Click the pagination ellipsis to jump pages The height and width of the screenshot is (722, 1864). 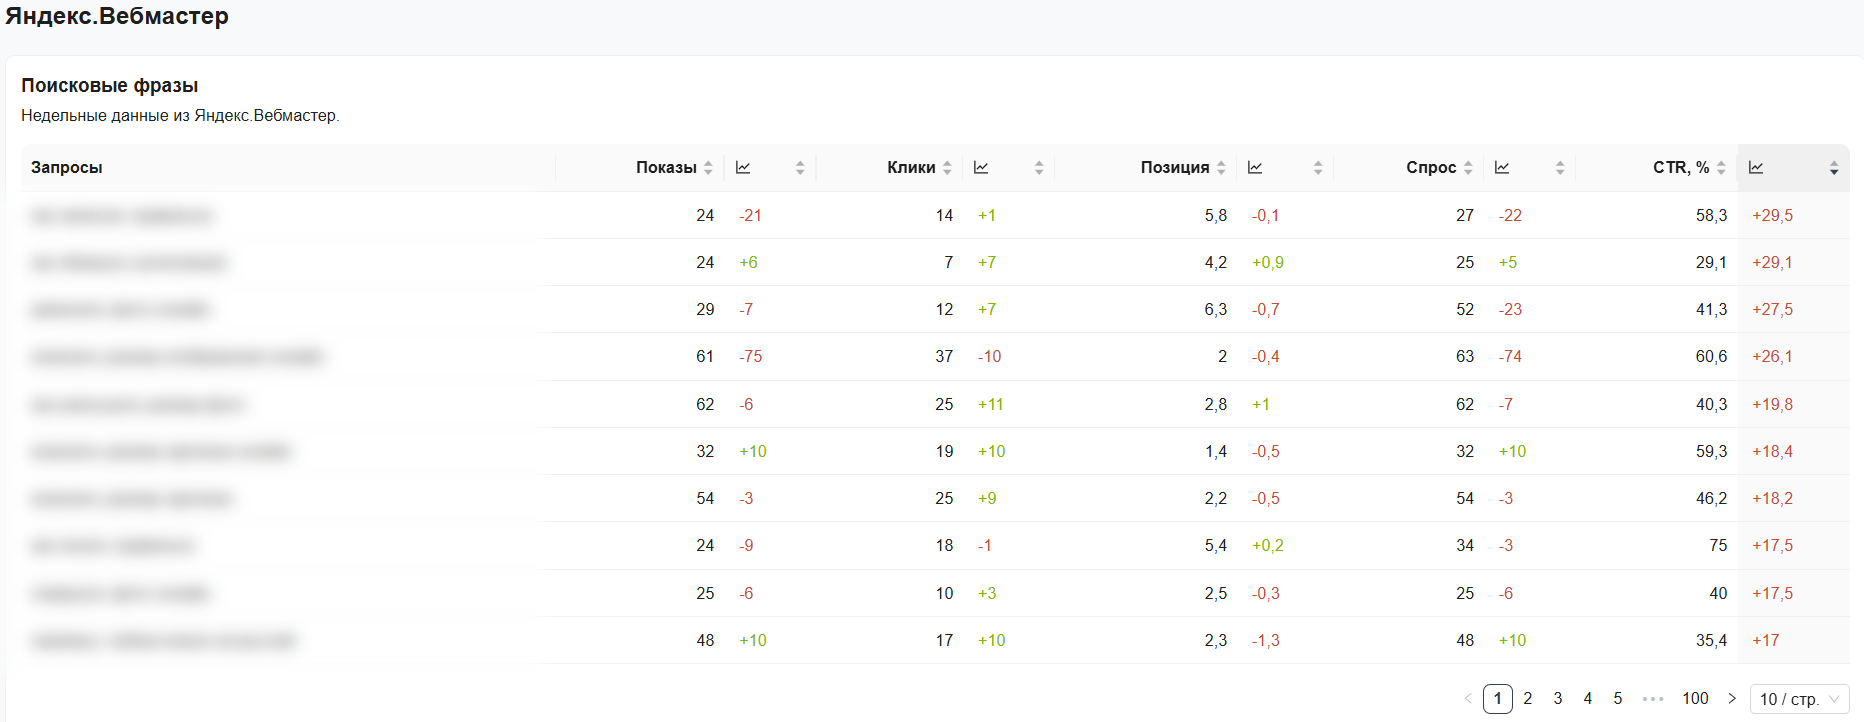pyautogui.click(x=1653, y=699)
